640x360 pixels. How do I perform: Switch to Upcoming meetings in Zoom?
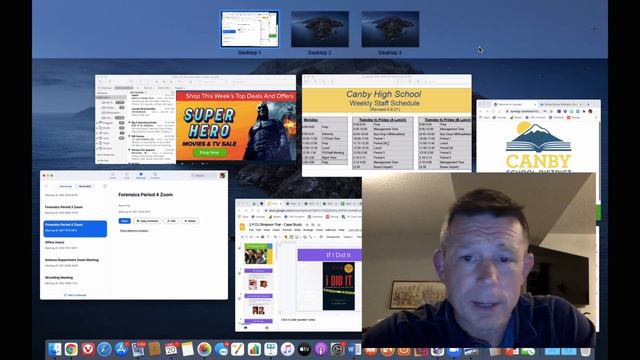pos(66,186)
